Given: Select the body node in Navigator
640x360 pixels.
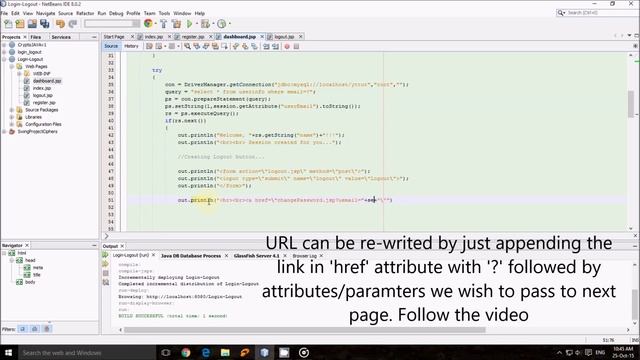Looking at the screenshot, I should [30, 282].
